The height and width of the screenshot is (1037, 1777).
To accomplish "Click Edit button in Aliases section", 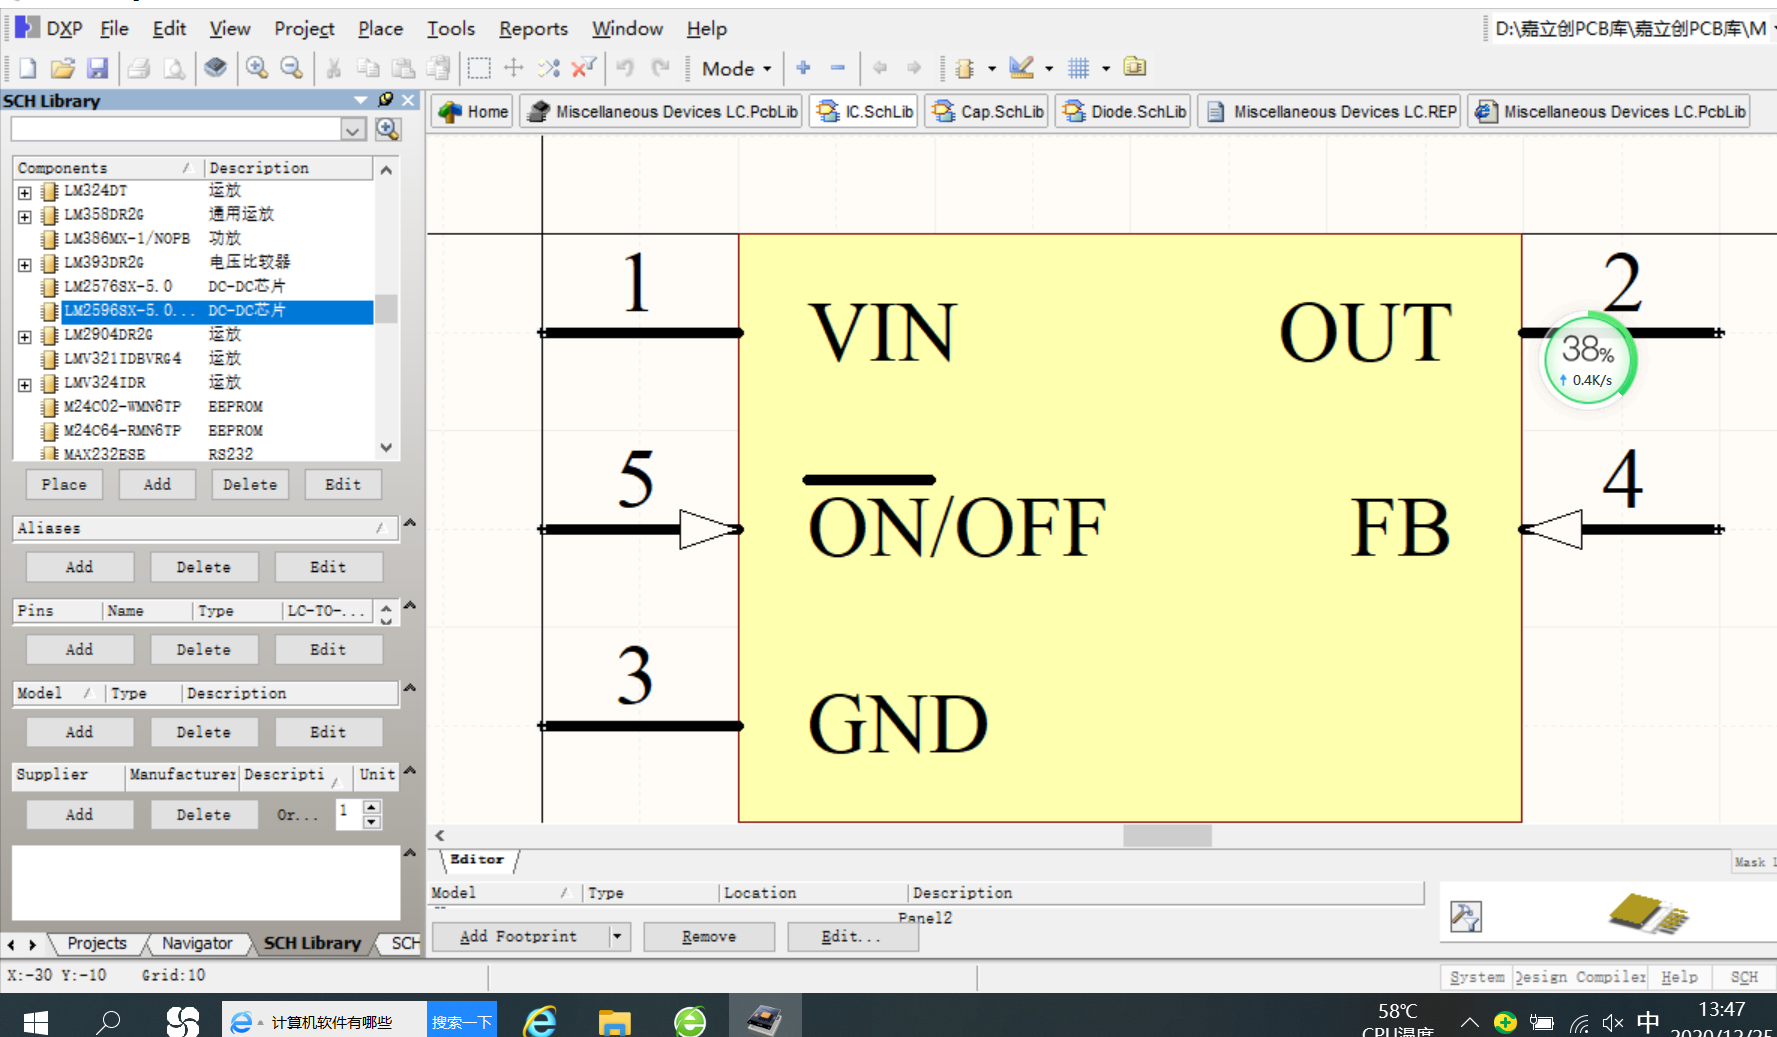I will [328, 567].
